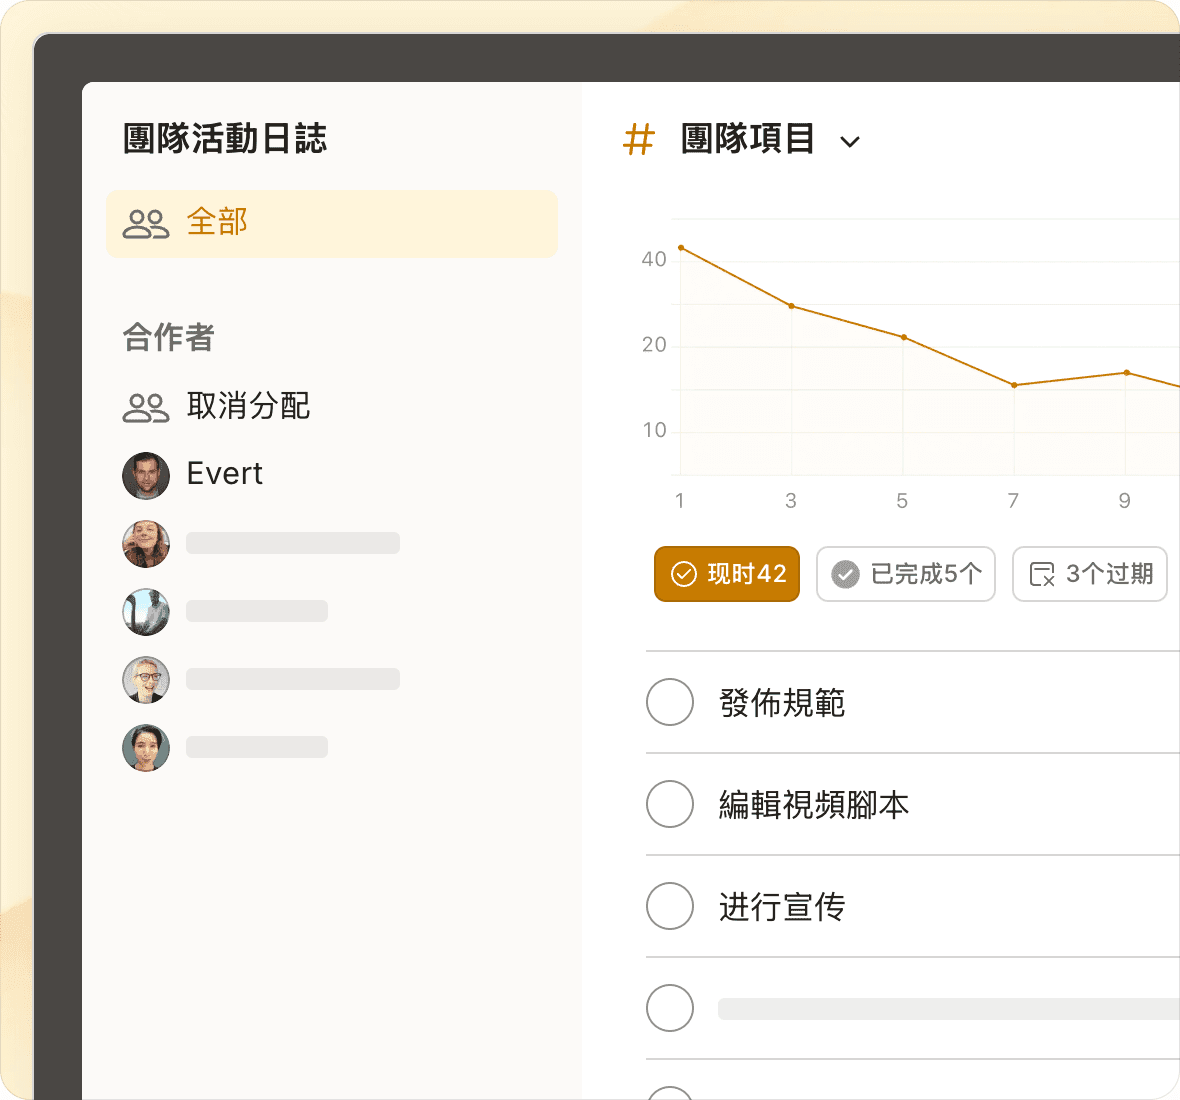The width and height of the screenshot is (1180, 1100).
Task: Click the checkmark icon in 现时42
Action: pyautogui.click(x=683, y=574)
